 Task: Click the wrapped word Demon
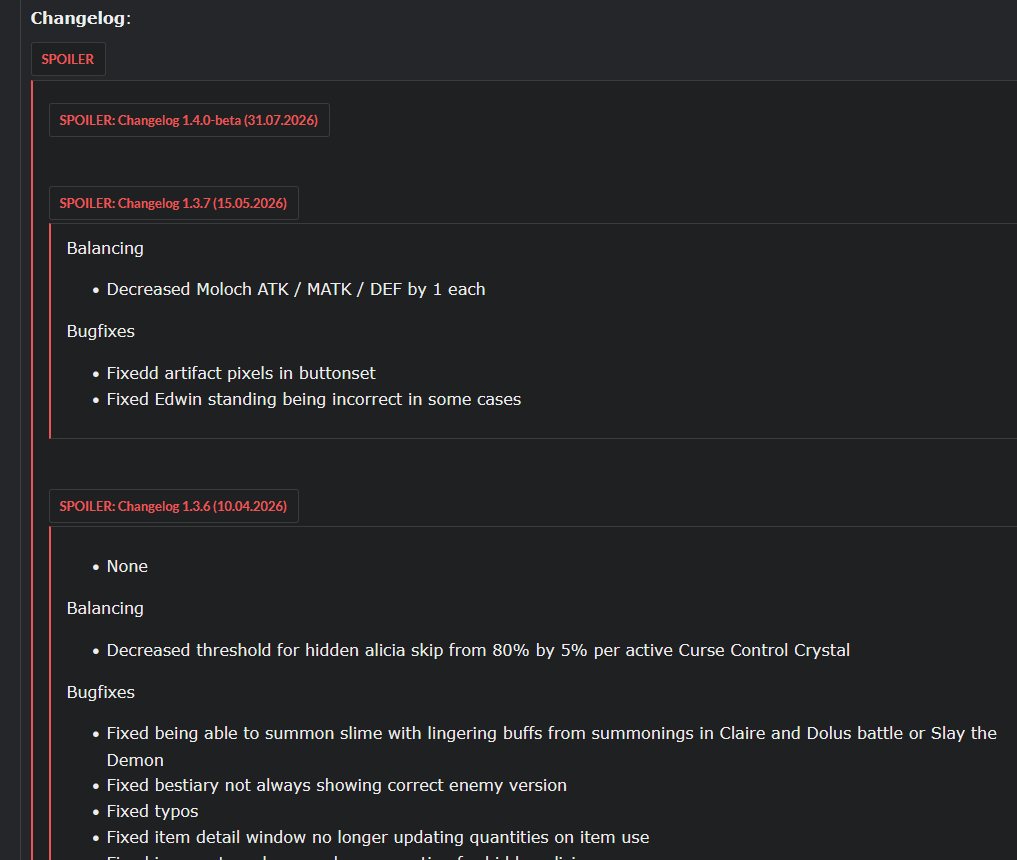135,760
